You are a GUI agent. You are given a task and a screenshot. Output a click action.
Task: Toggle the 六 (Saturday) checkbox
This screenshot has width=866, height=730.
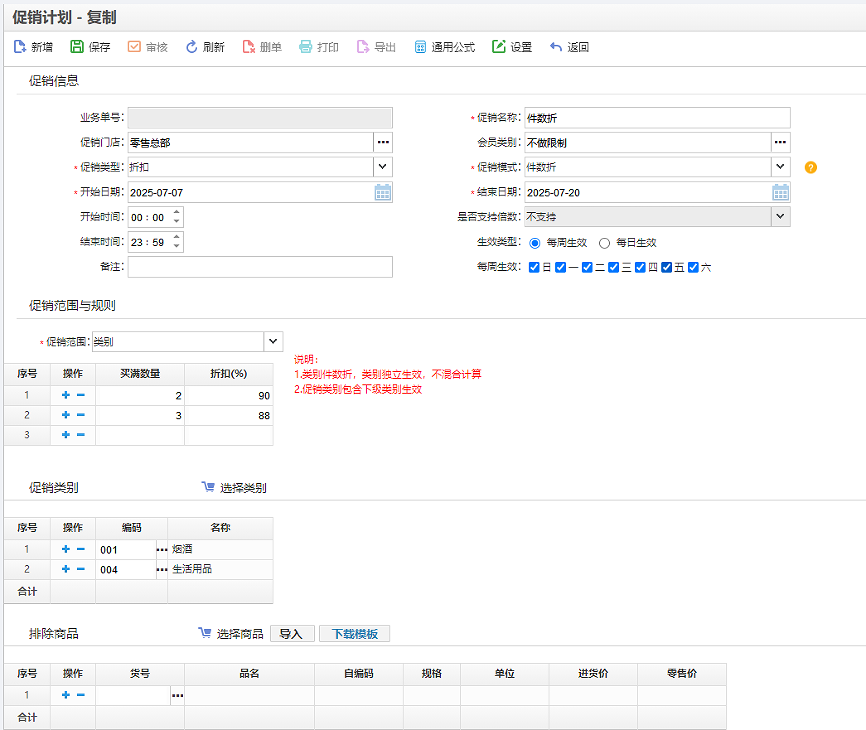[693, 267]
